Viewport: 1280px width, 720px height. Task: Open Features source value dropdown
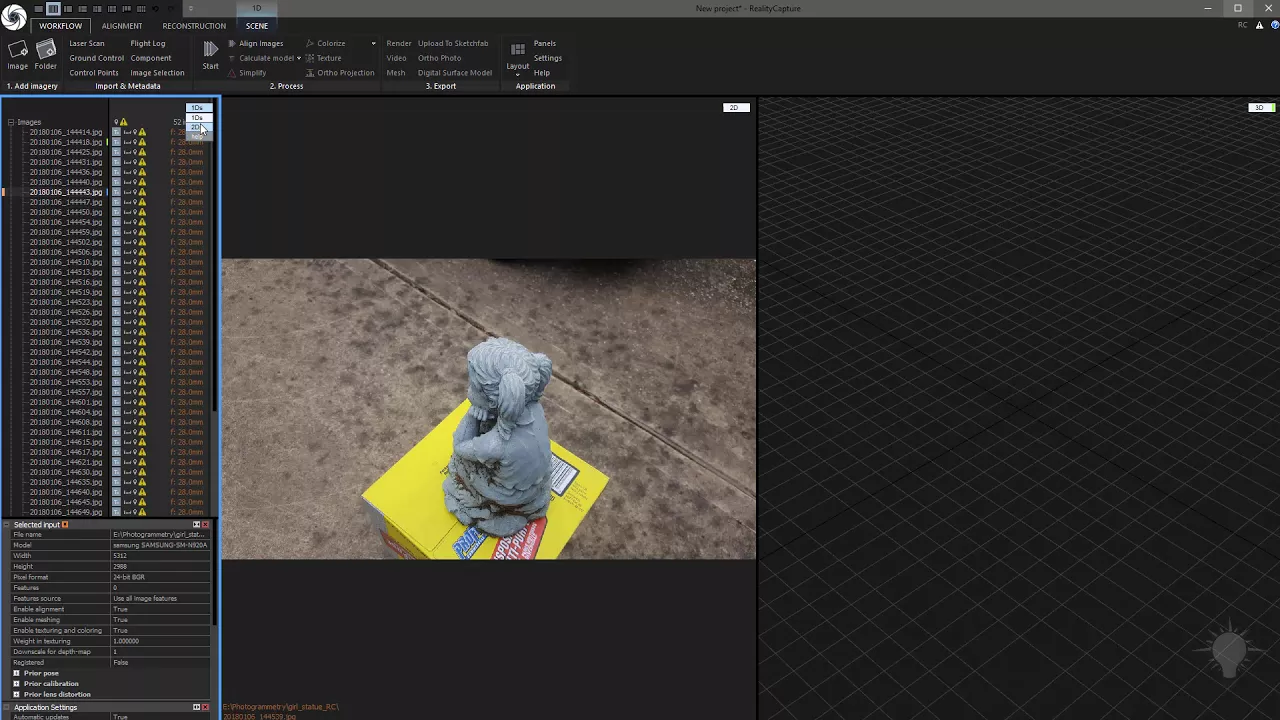click(160, 598)
